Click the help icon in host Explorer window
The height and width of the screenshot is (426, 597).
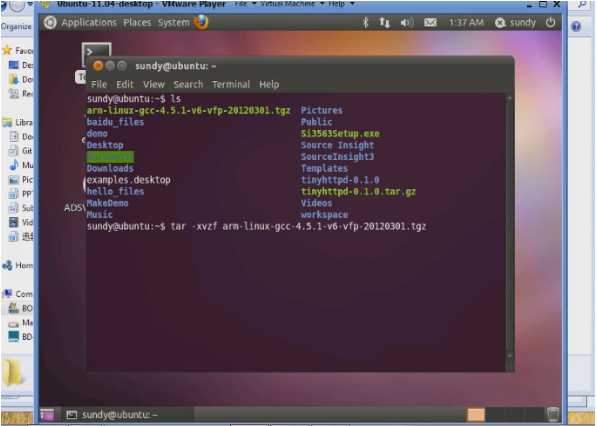click(x=576, y=26)
